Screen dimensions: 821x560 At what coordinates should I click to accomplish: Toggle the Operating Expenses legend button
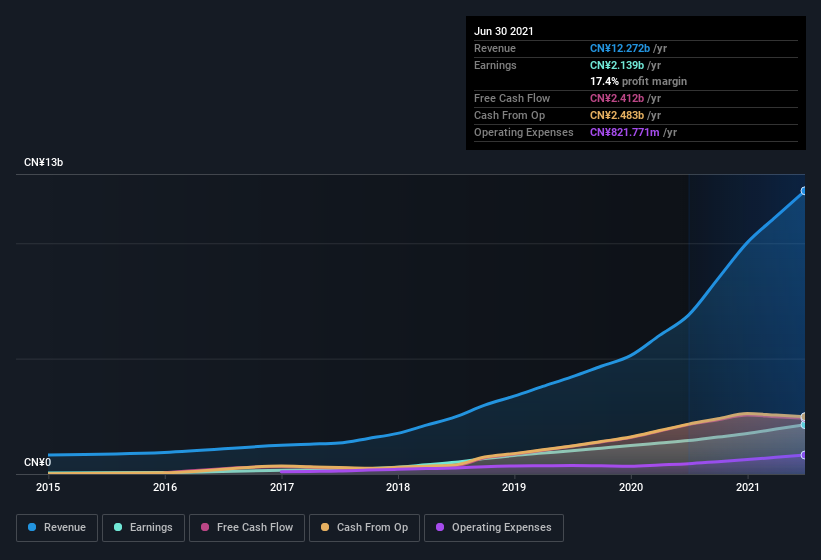coord(493,528)
